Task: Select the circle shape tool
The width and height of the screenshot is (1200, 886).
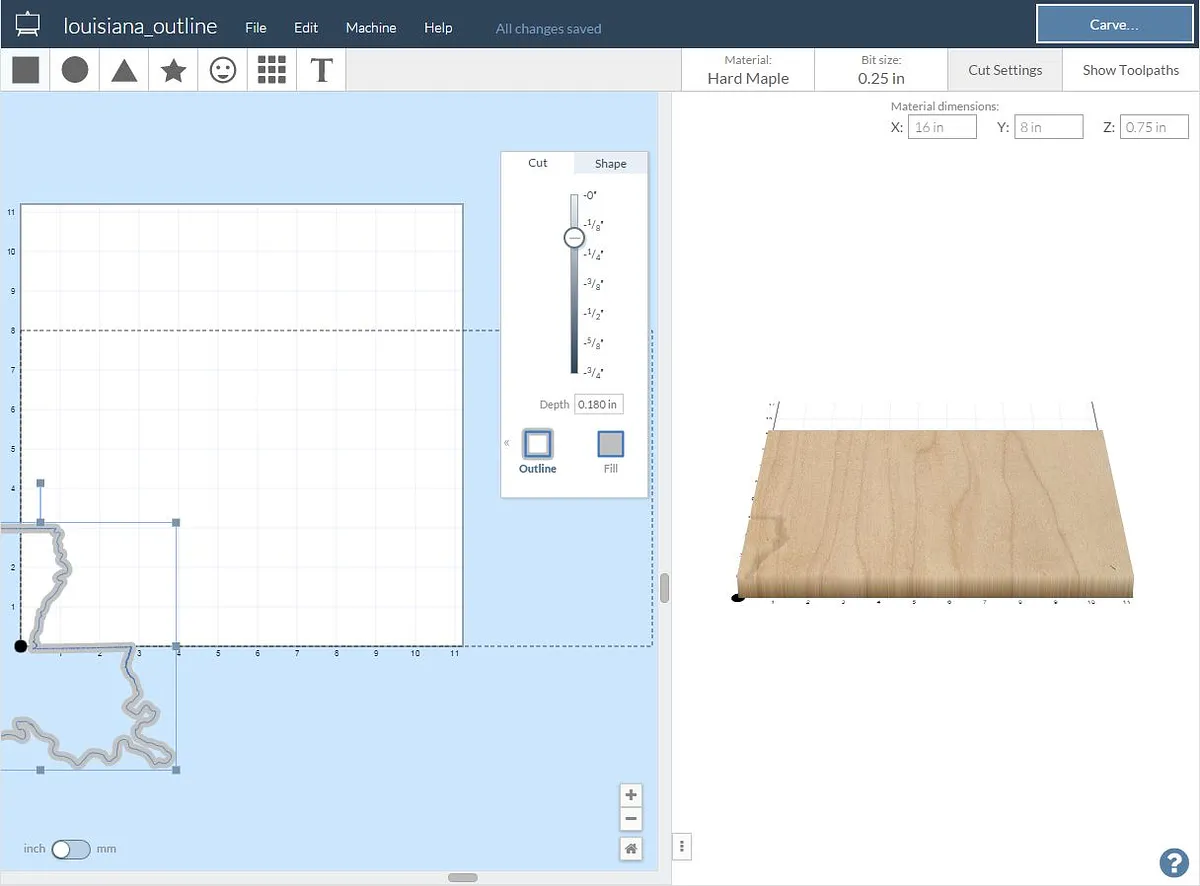Action: pos(75,70)
